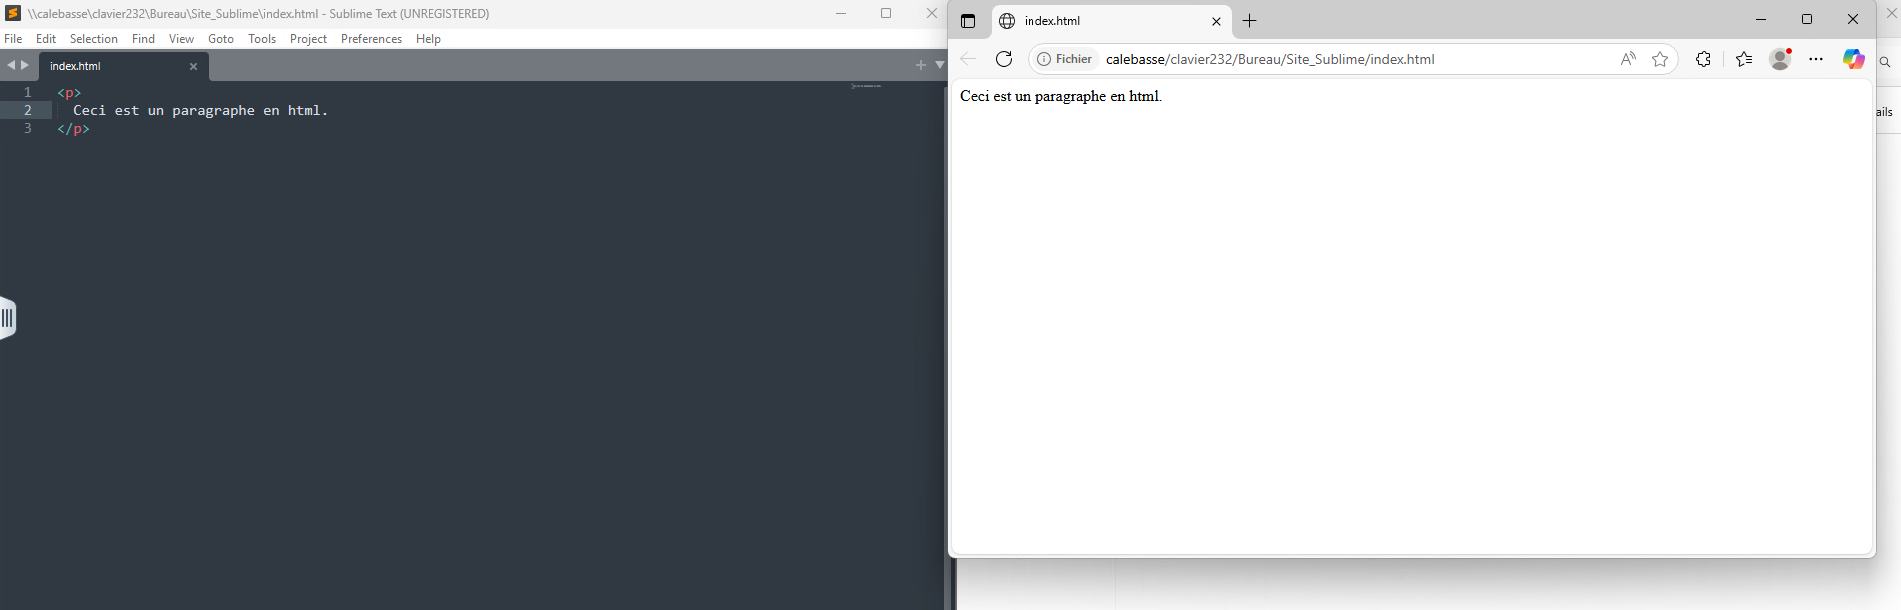Viewport: 1901px width, 610px height.
Task: Open Edge Settings and more menu
Action: (x=1816, y=59)
